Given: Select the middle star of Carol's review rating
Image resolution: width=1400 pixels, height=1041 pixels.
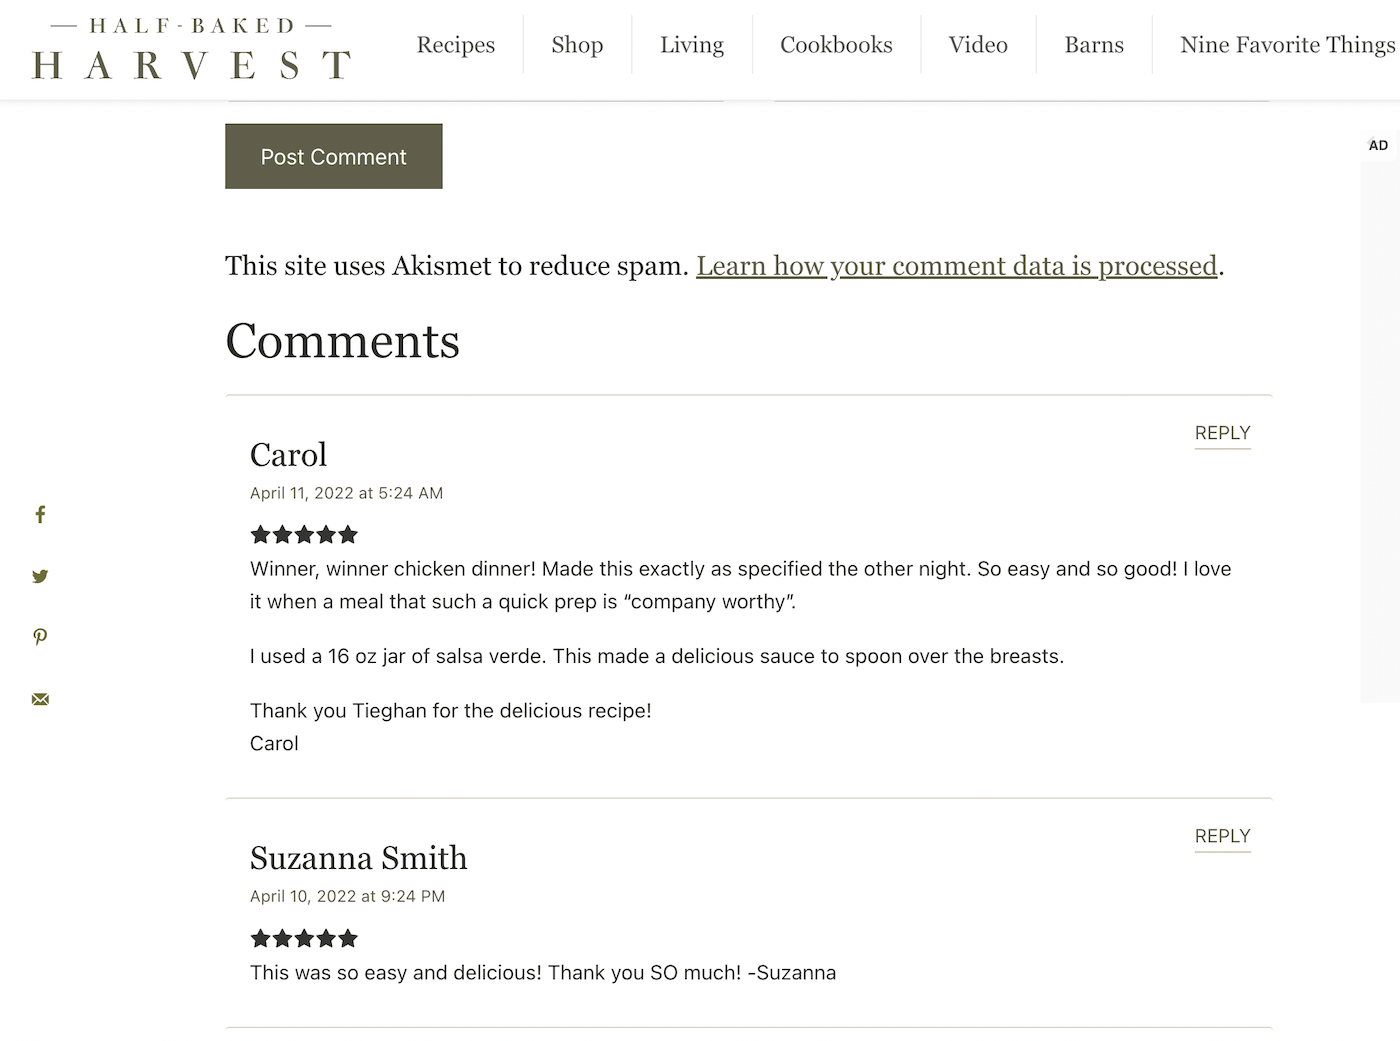Looking at the screenshot, I should click(x=304, y=534).
